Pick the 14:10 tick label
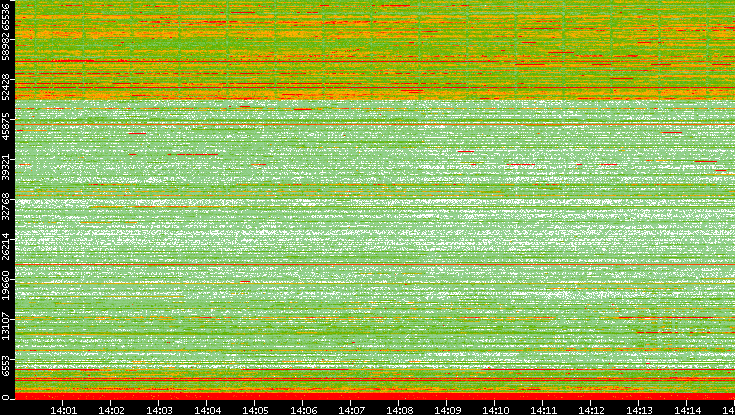The width and height of the screenshot is (735, 415). coord(496,410)
